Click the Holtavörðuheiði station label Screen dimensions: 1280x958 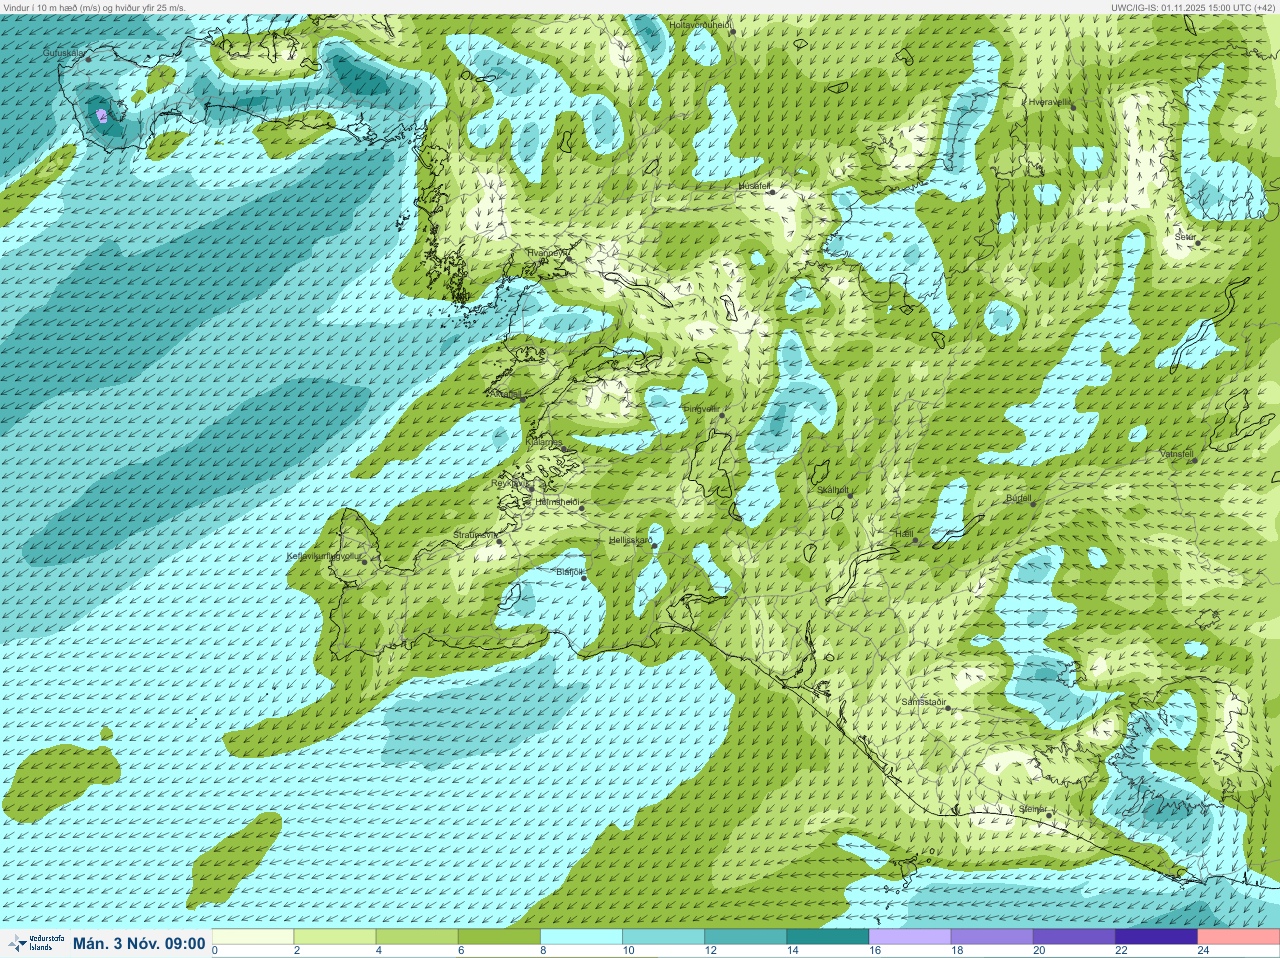click(x=700, y=24)
